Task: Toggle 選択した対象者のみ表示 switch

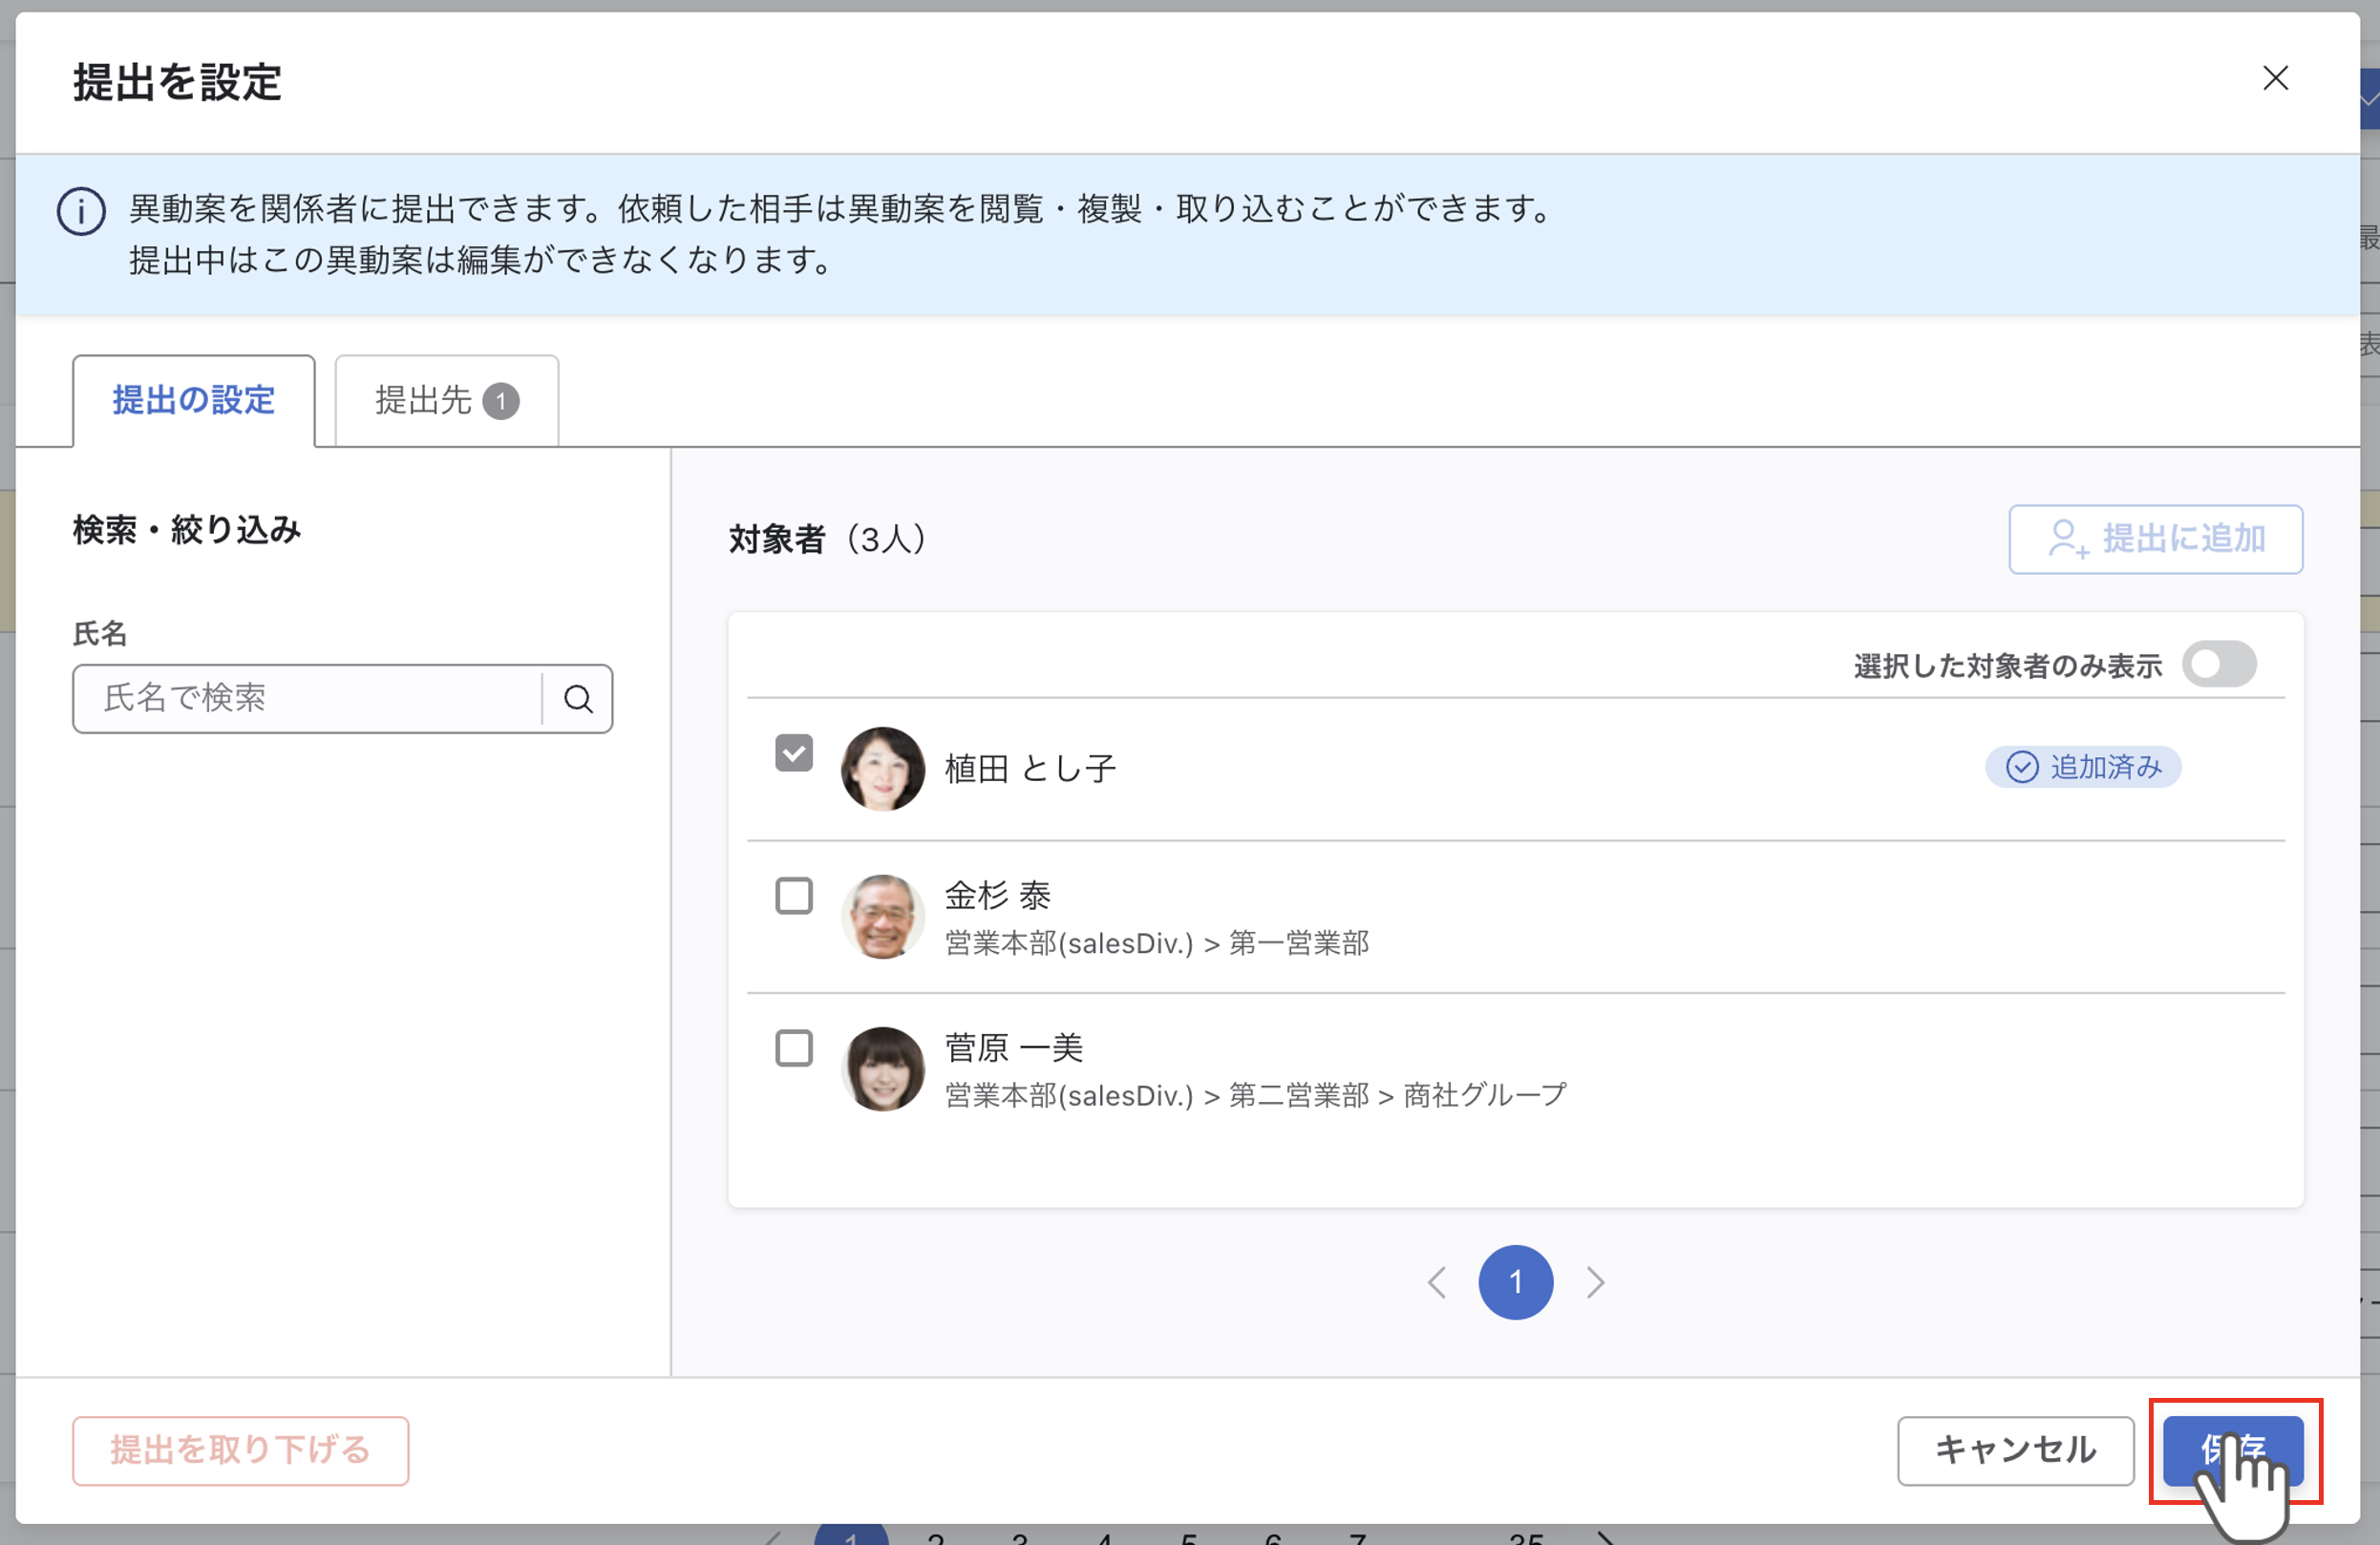Action: (2218, 664)
